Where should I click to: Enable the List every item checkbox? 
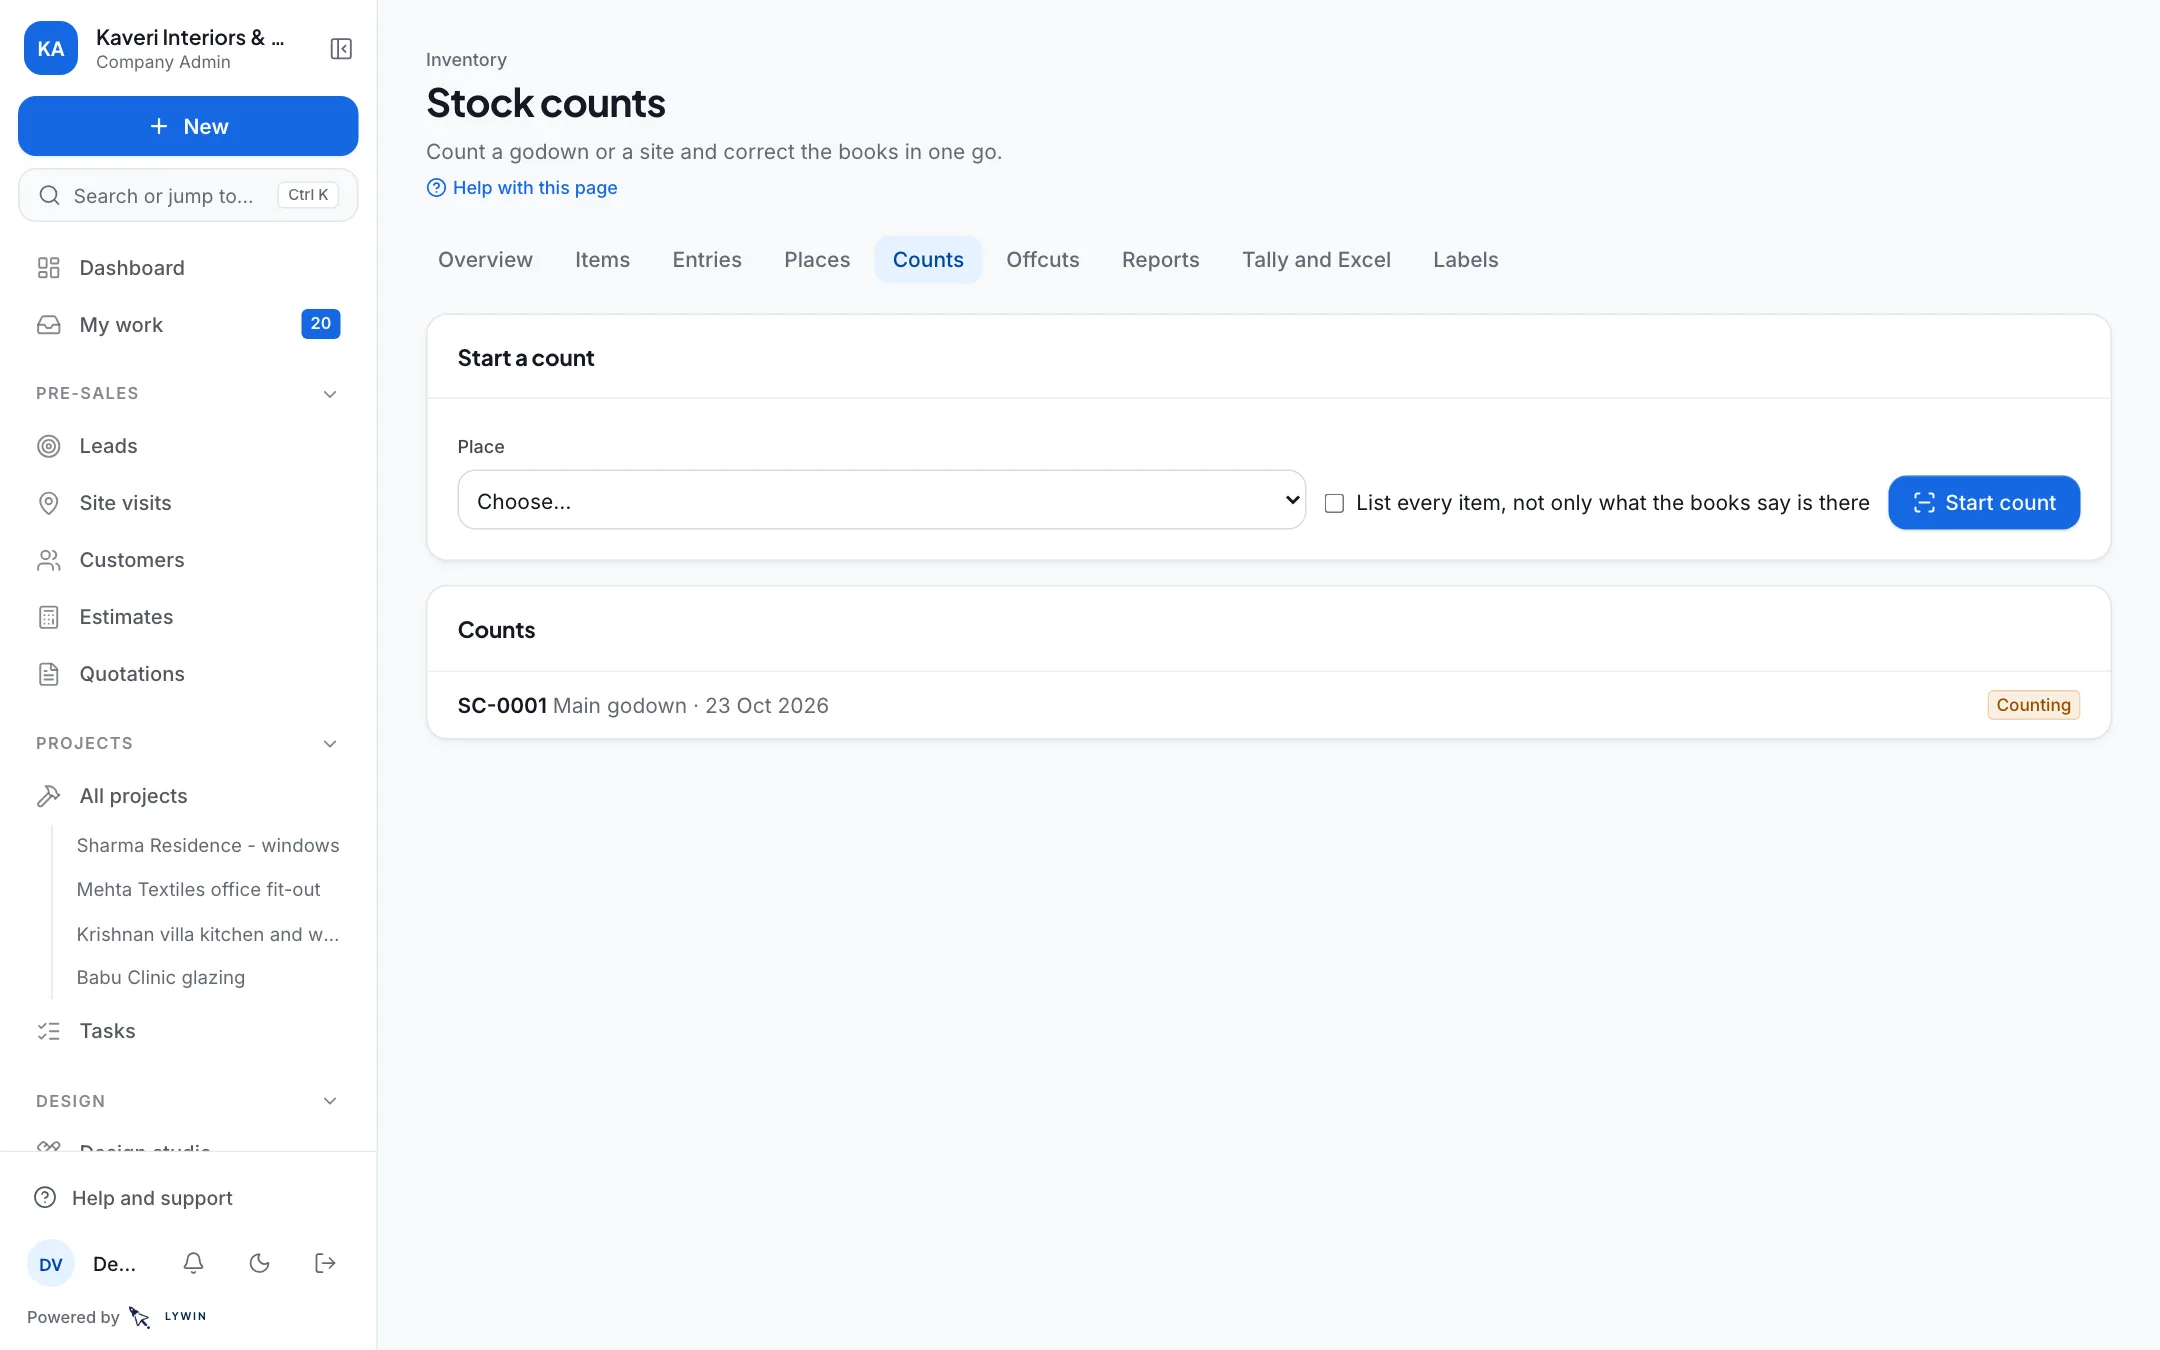click(x=1334, y=503)
